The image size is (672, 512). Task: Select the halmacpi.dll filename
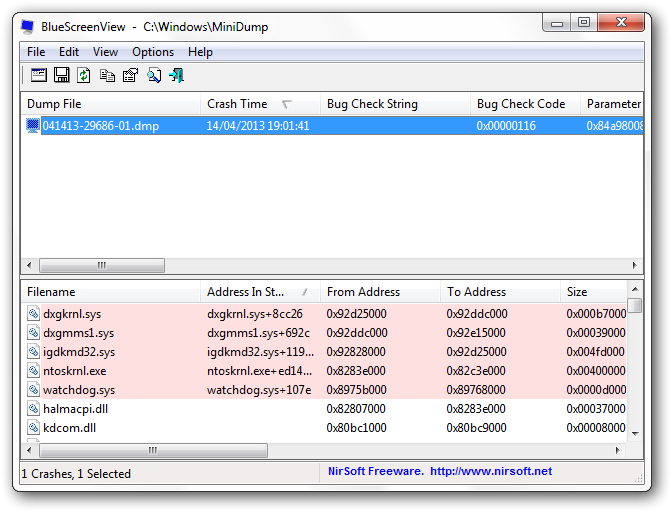(75, 409)
